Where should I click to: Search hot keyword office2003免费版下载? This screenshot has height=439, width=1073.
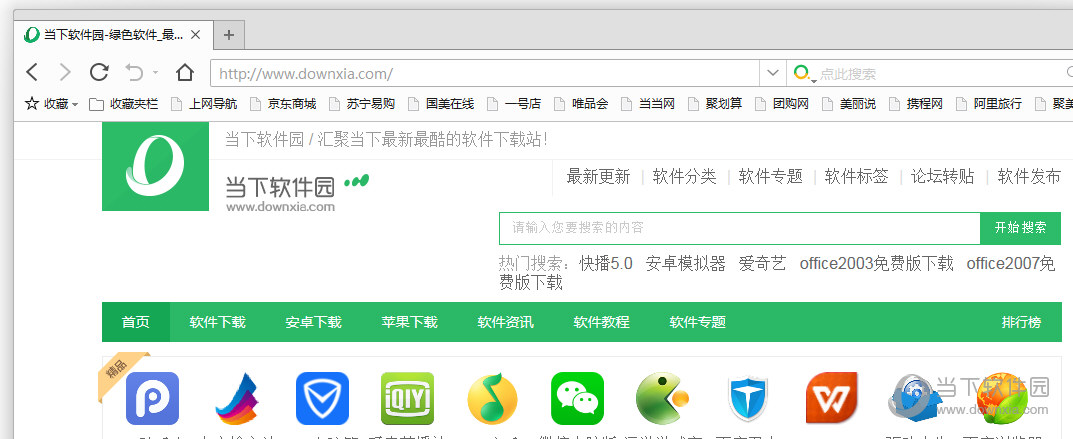(x=877, y=264)
